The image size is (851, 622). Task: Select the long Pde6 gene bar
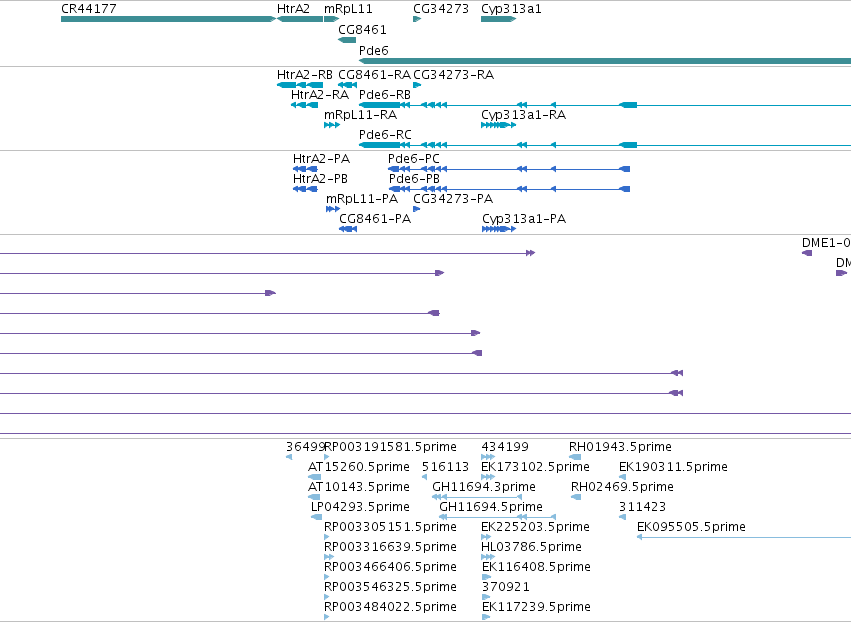point(605,61)
